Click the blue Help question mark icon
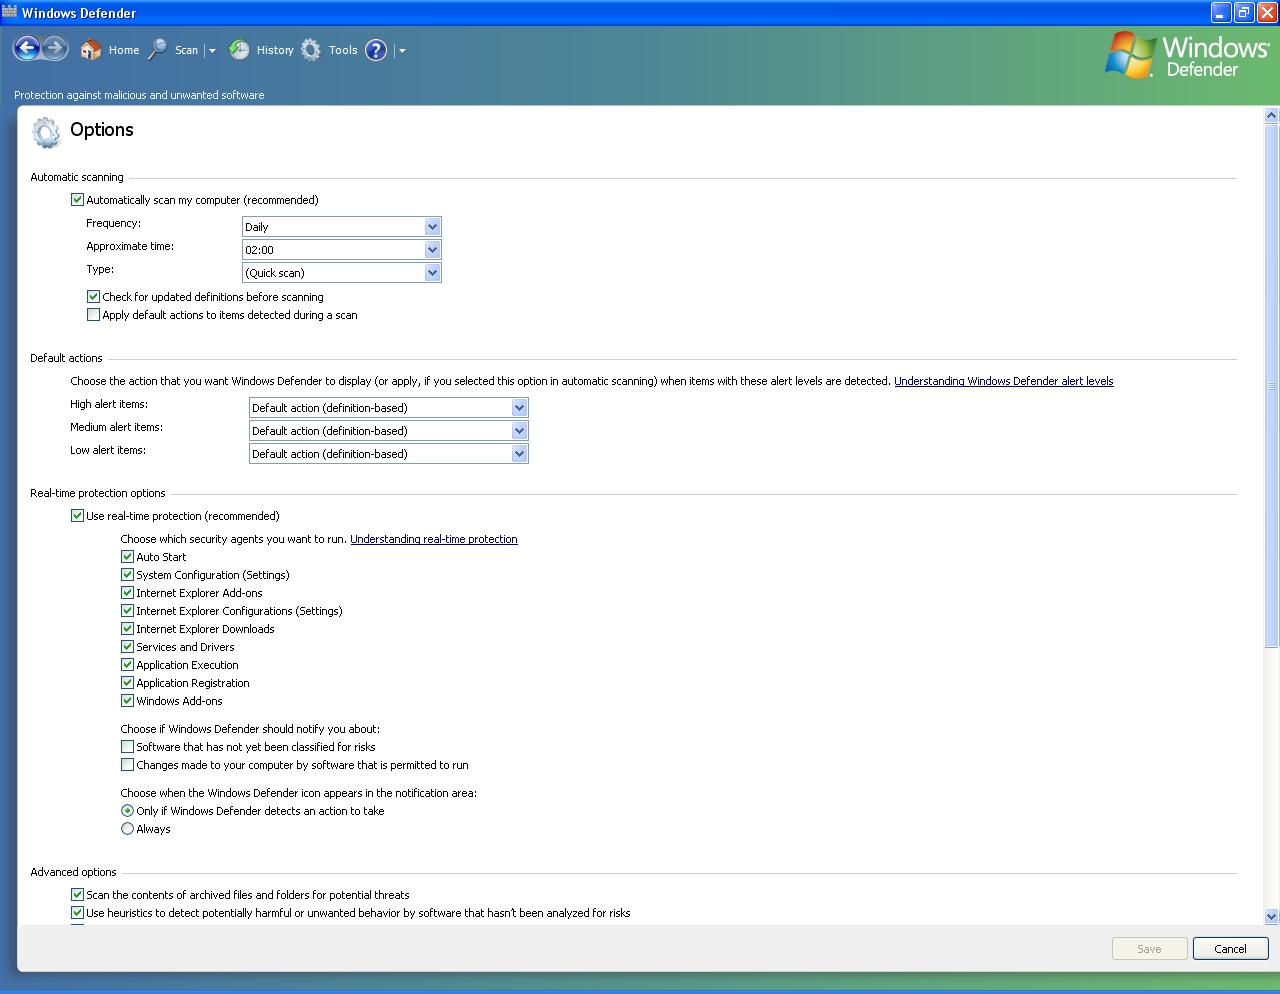1280x994 pixels. point(376,50)
